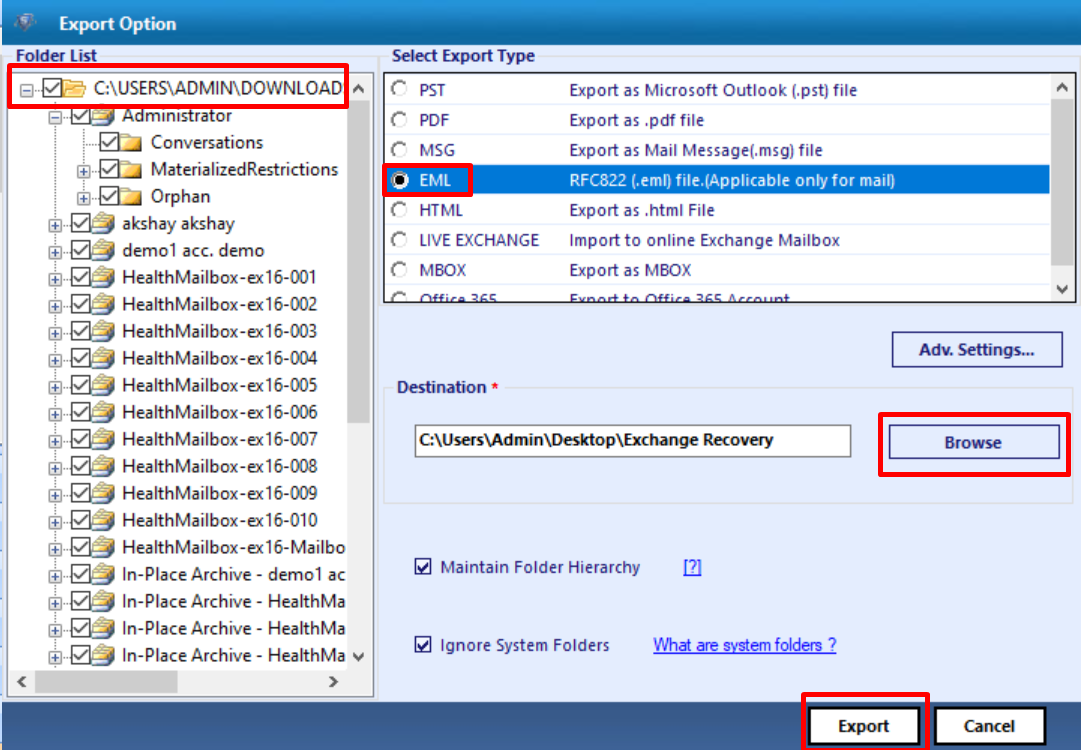Toggle Ignore System Folders checkbox
The height and width of the screenshot is (750, 1081).
point(423,645)
